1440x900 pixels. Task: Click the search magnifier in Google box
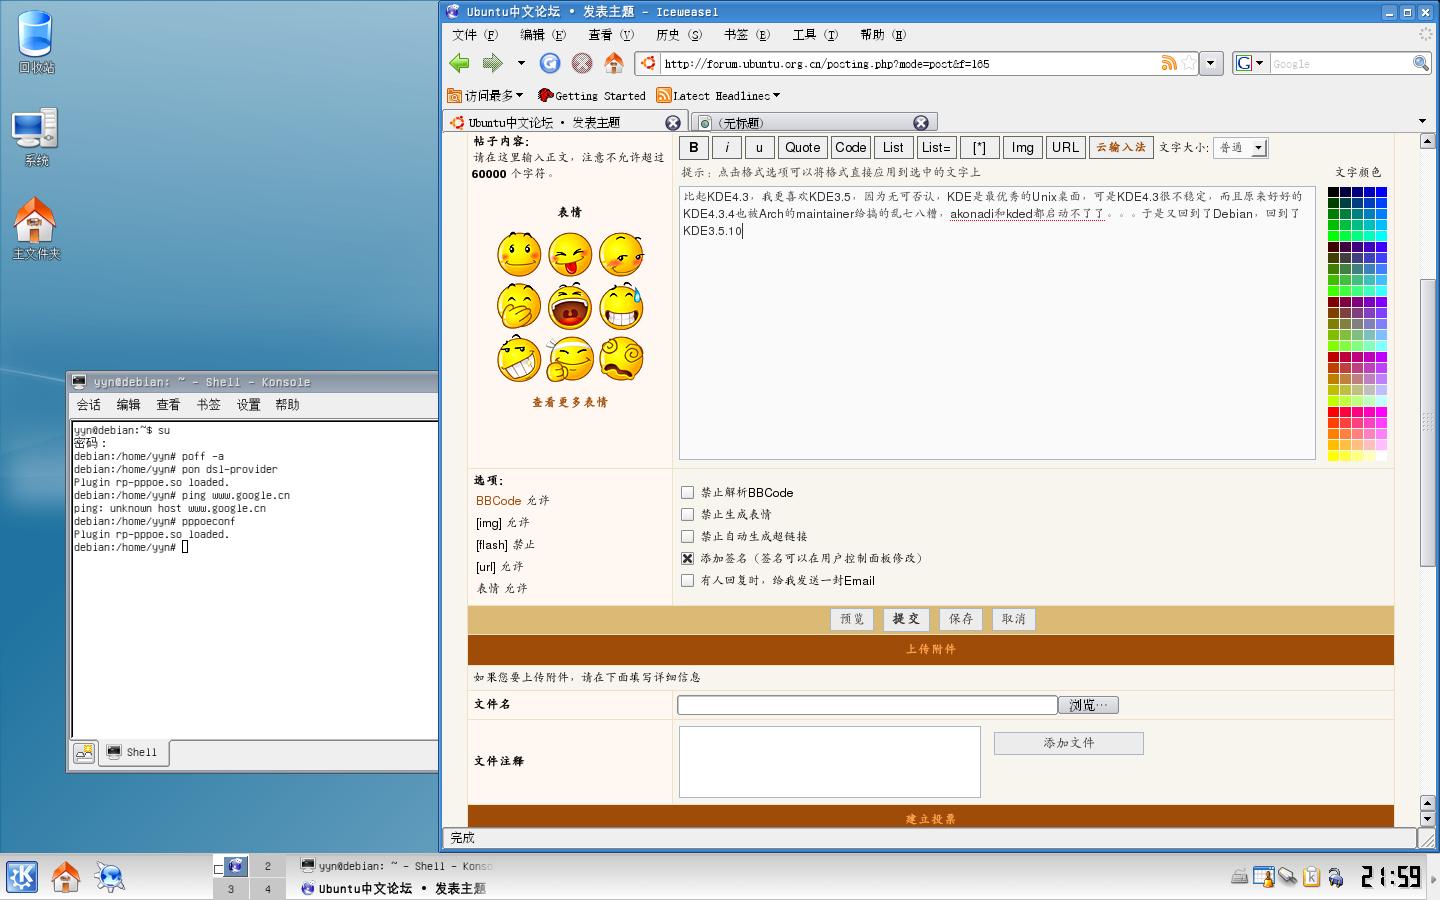point(1420,63)
